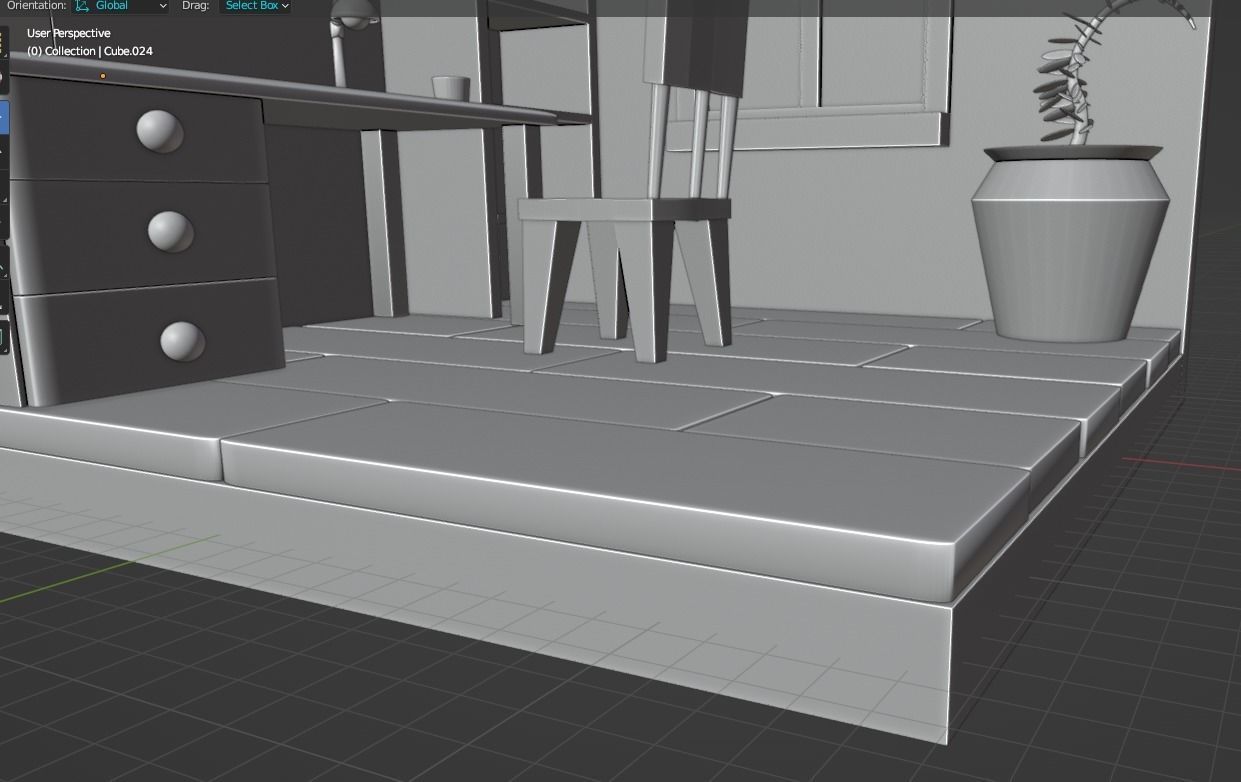Open the Drag Select Box dropdown

click(256, 6)
